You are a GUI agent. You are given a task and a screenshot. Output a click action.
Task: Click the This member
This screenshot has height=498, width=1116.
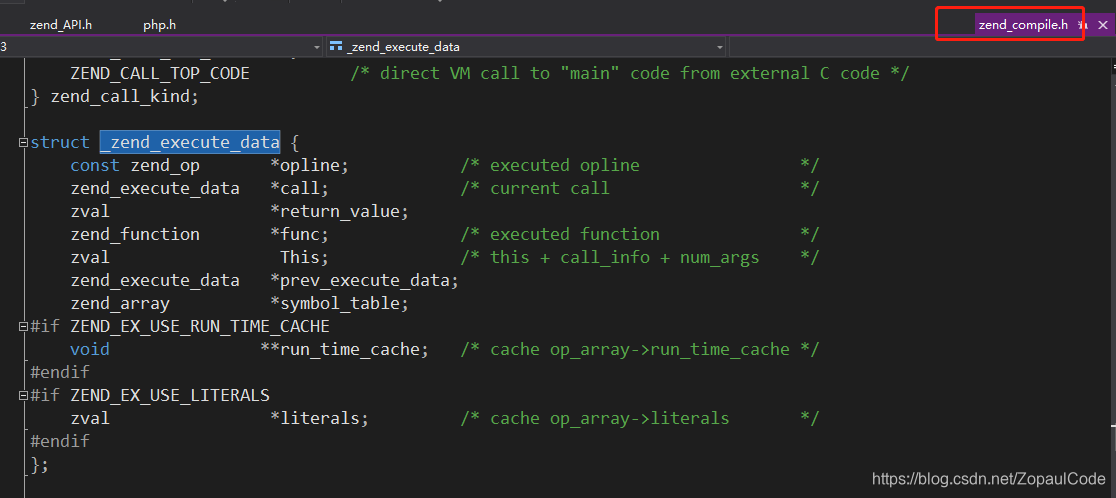click(305, 258)
